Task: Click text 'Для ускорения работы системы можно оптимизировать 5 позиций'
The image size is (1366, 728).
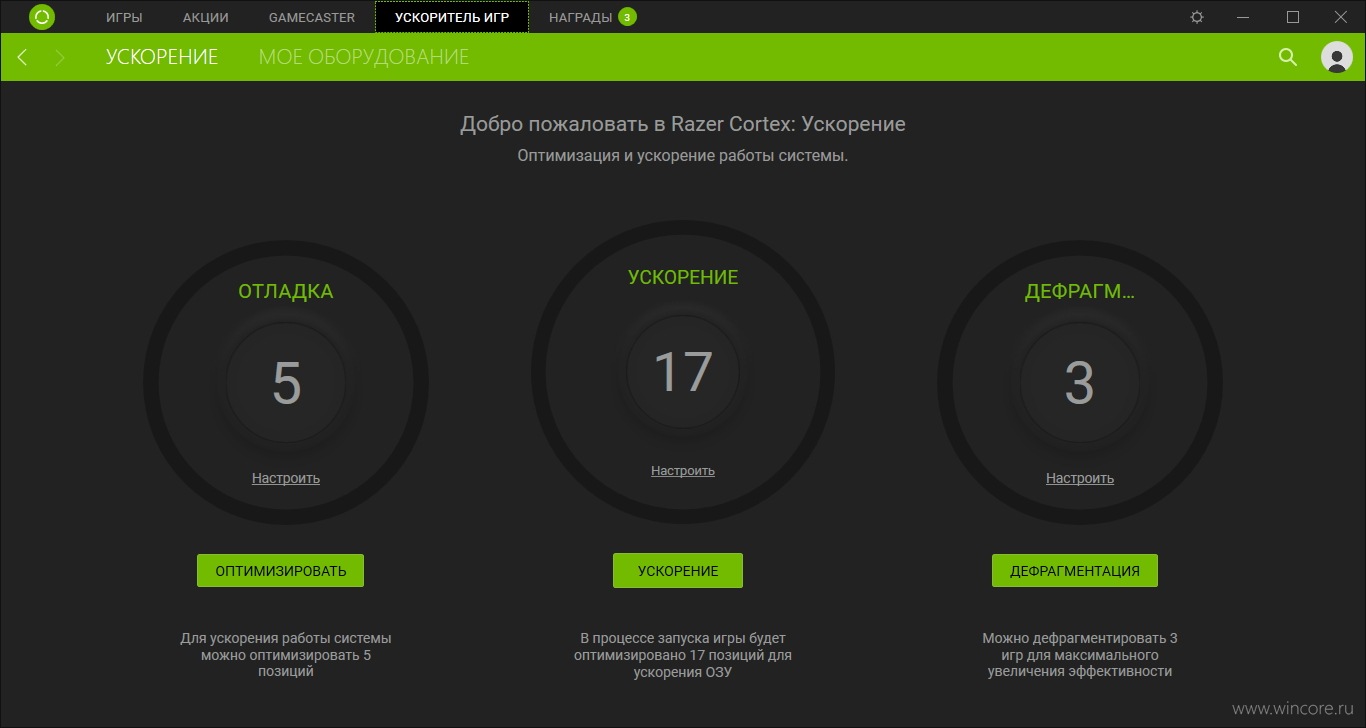Action: click(x=286, y=655)
